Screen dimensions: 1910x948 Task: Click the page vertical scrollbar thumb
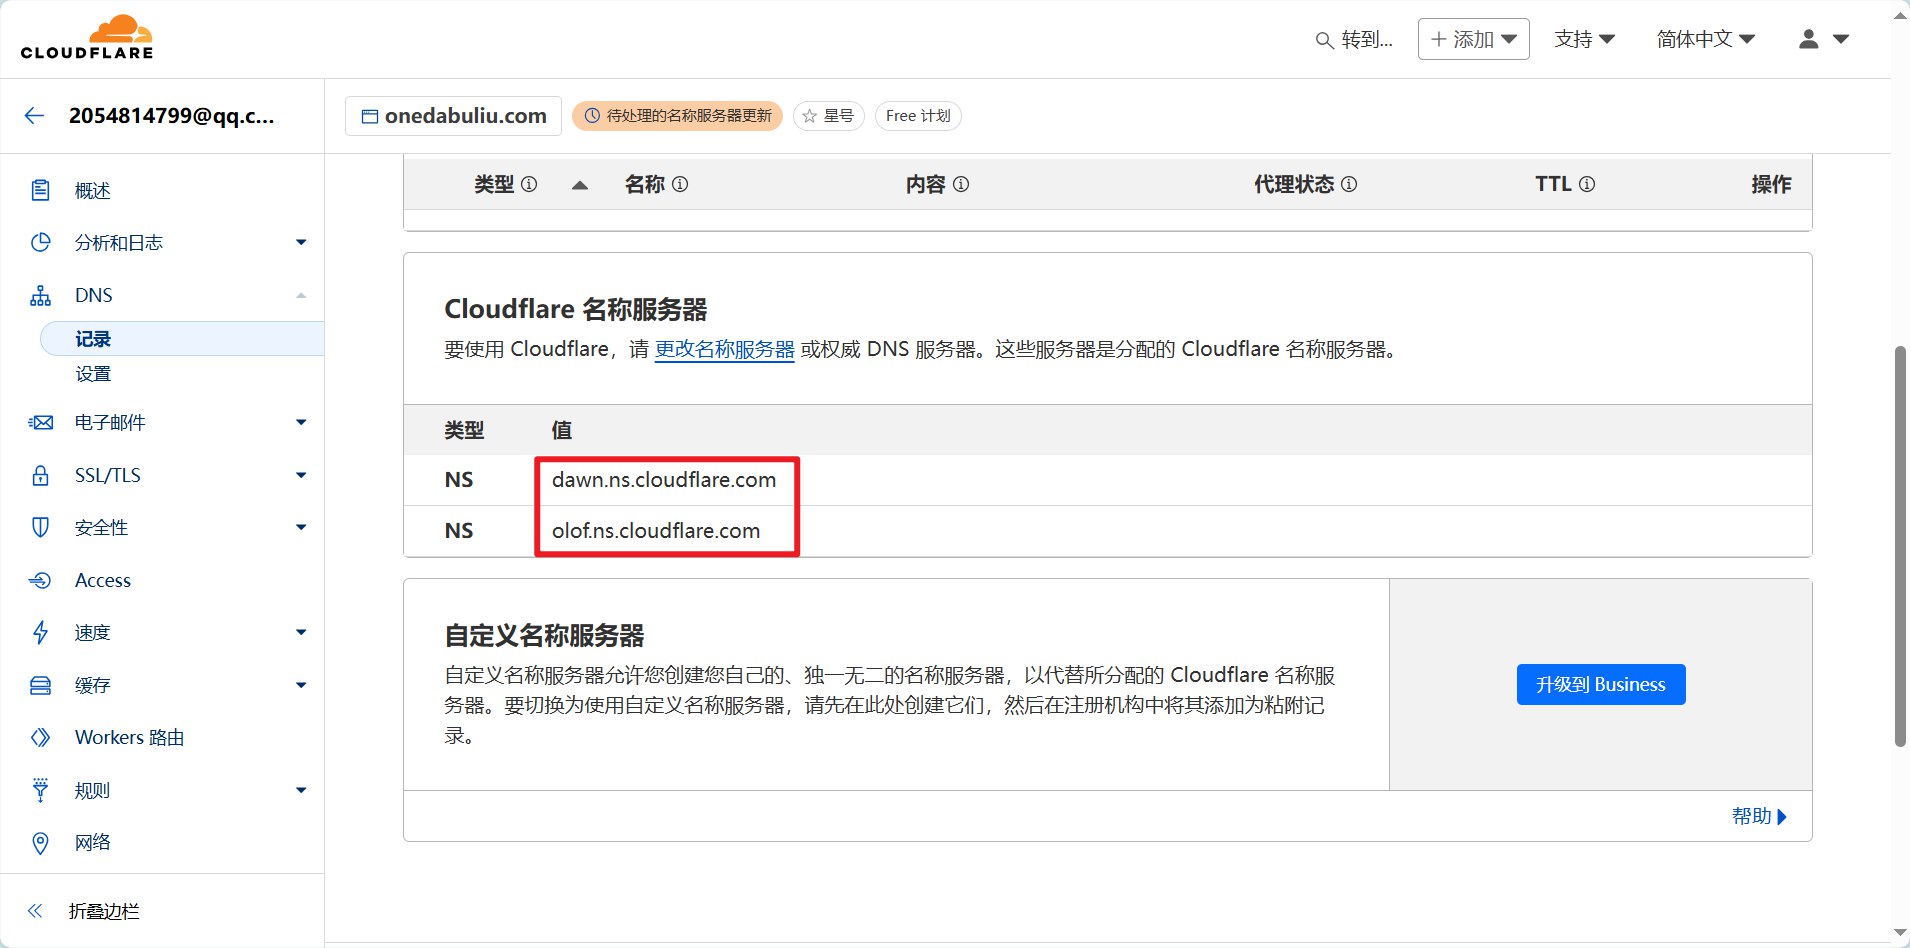coord(1900,546)
